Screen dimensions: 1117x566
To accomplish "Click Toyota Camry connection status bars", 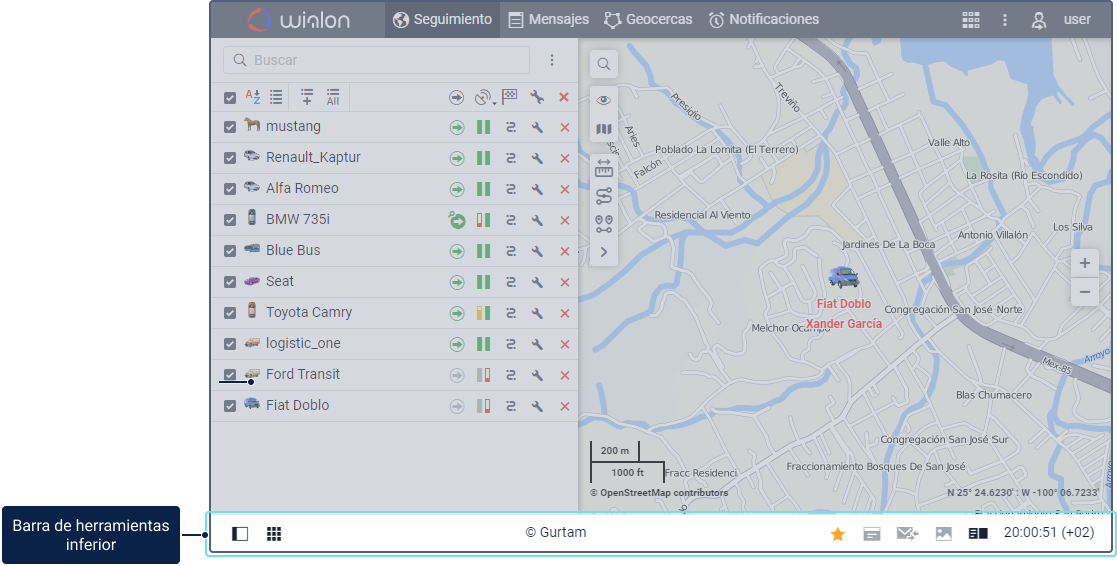I will [484, 313].
